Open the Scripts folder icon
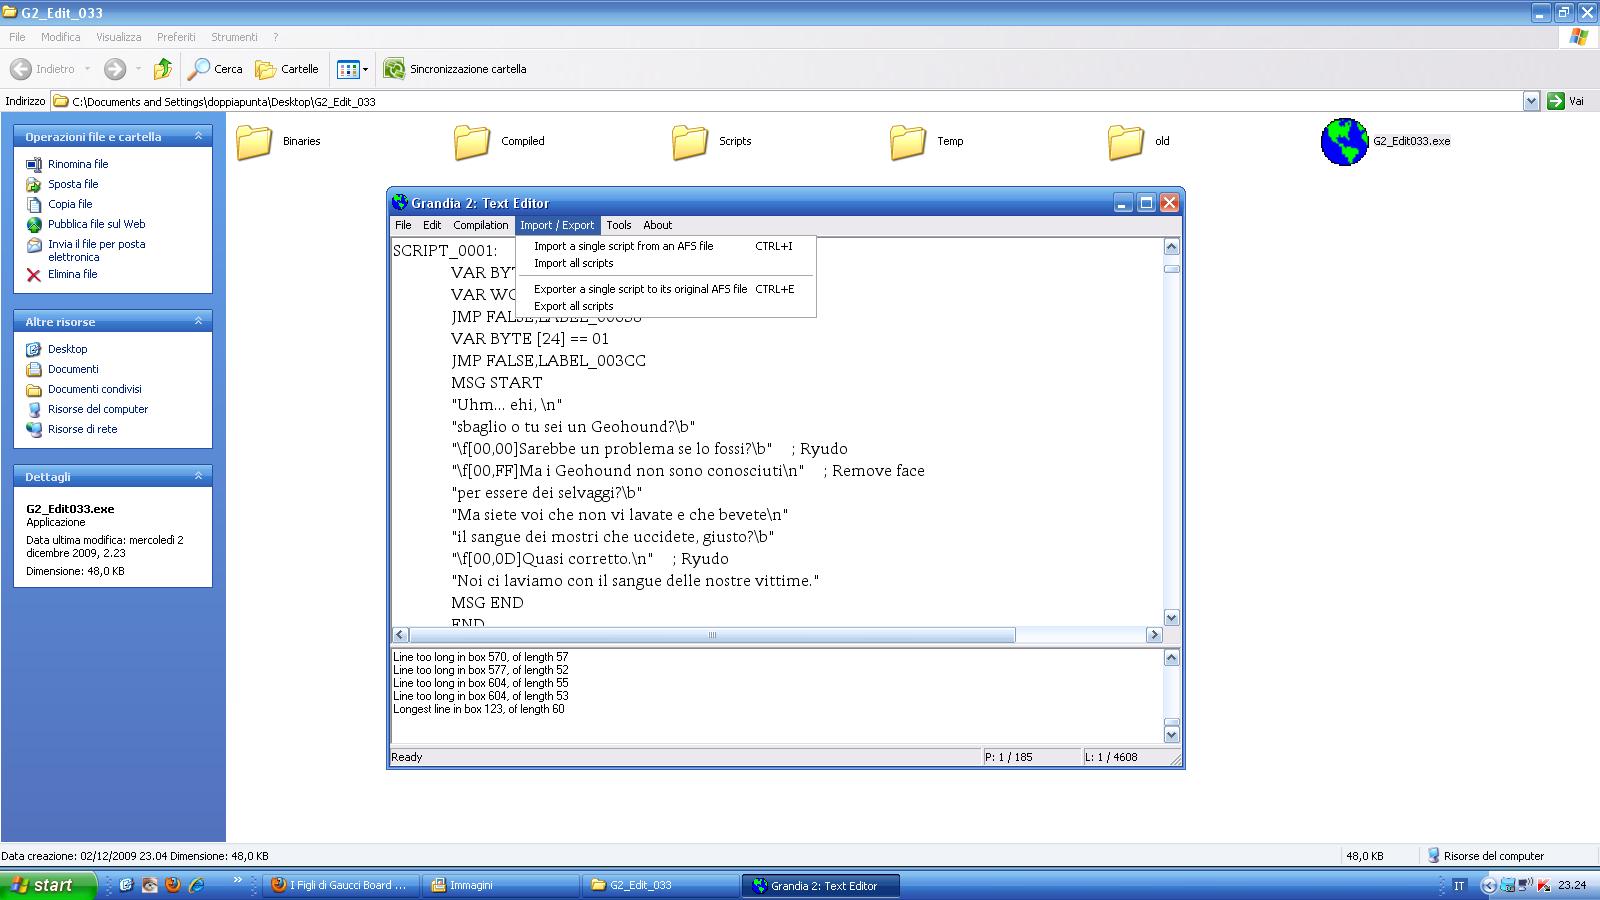This screenshot has width=1600, height=900. [x=690, y=142]
